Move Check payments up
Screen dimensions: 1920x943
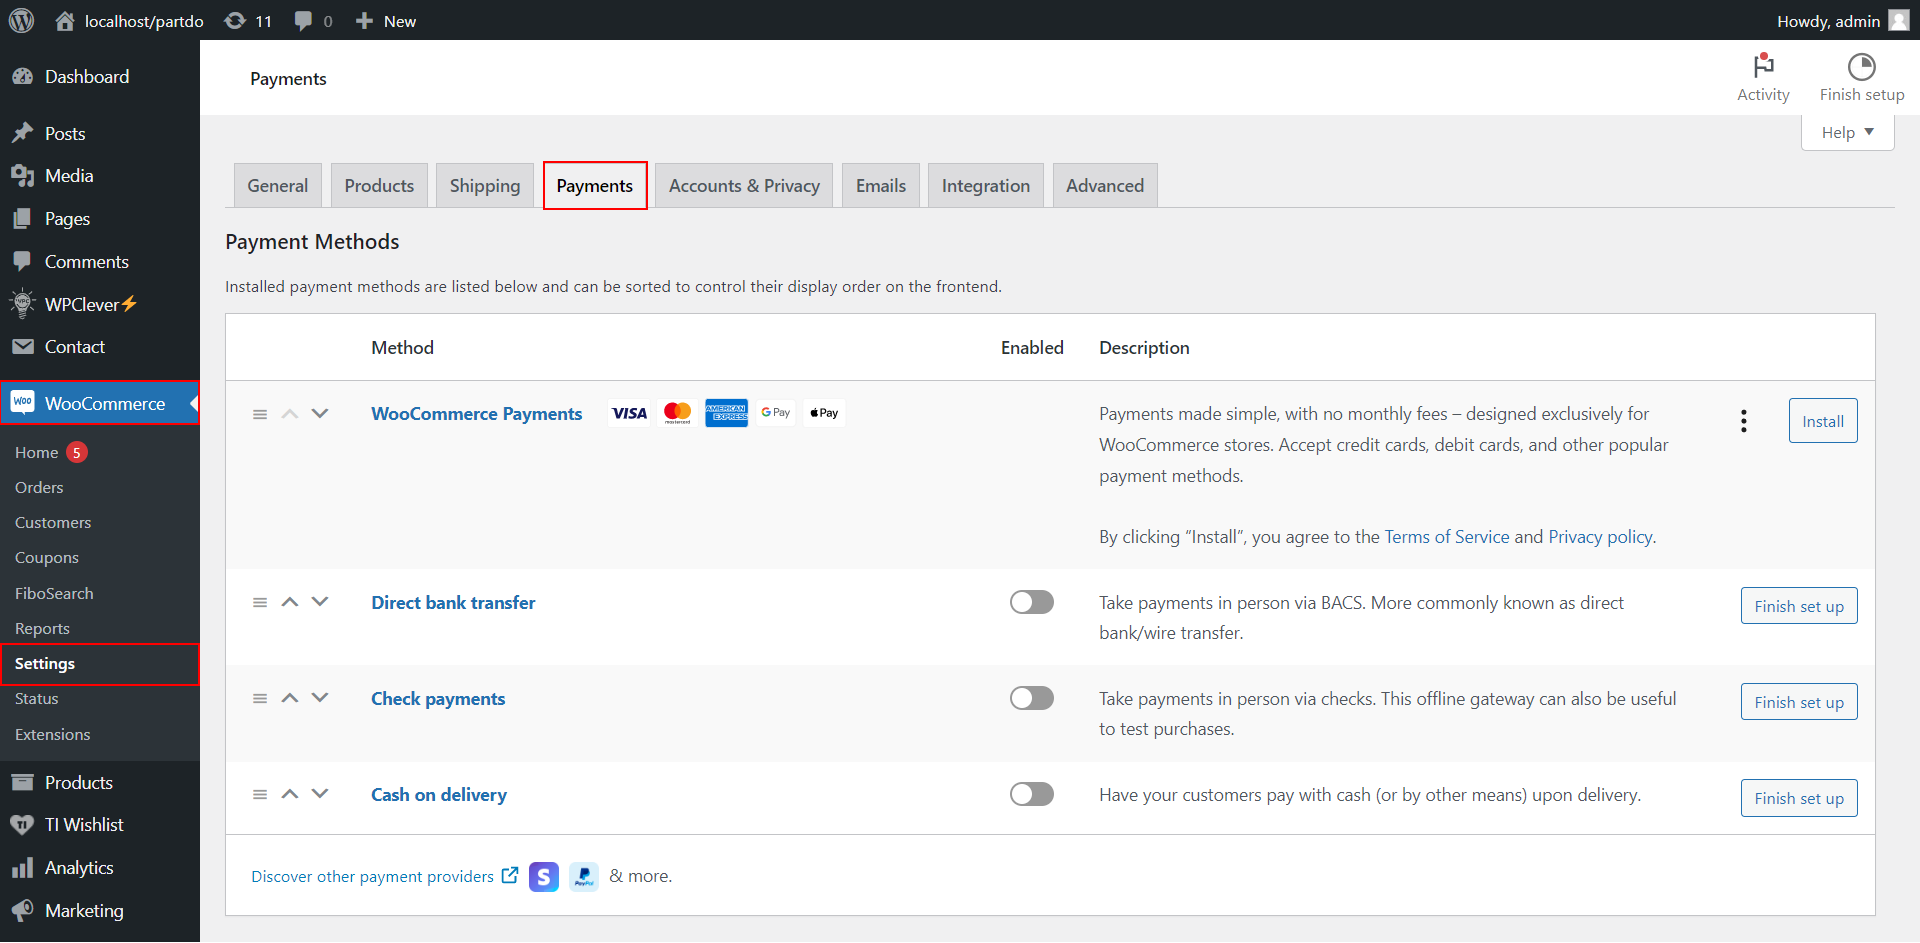(290, 698)
